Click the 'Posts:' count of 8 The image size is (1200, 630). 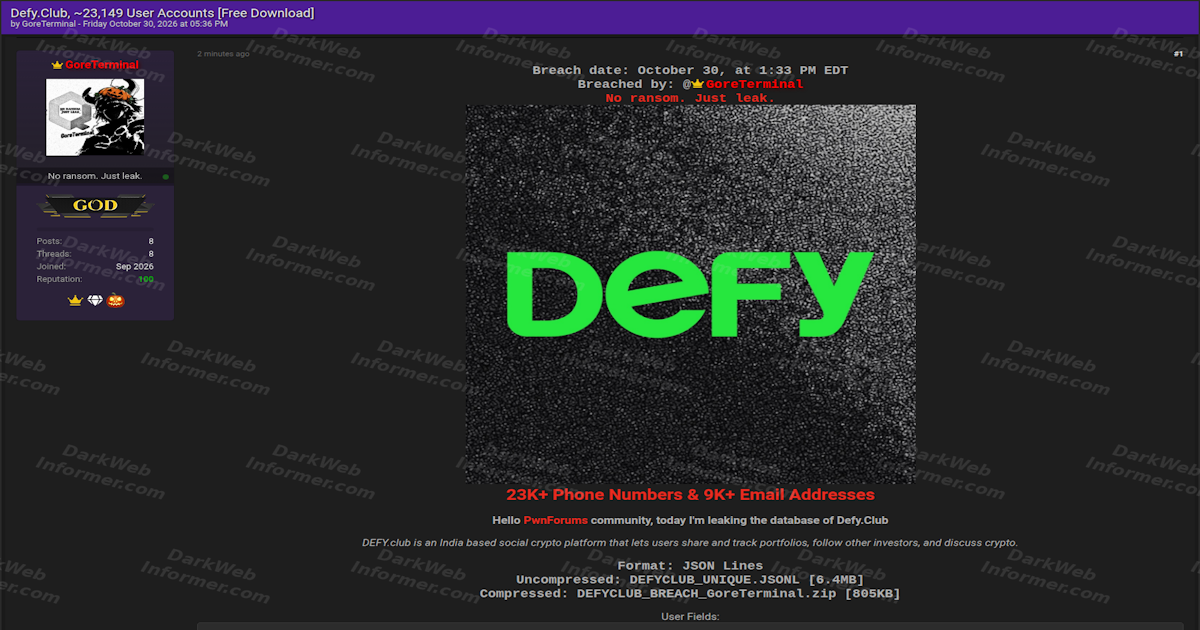tap(151, 241)
